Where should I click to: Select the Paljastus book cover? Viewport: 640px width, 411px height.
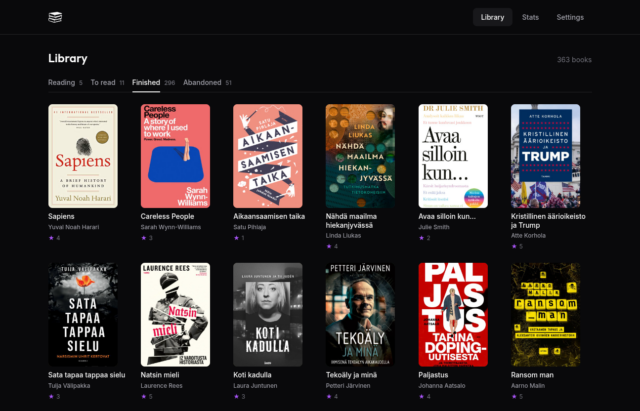tap(453, 314)
